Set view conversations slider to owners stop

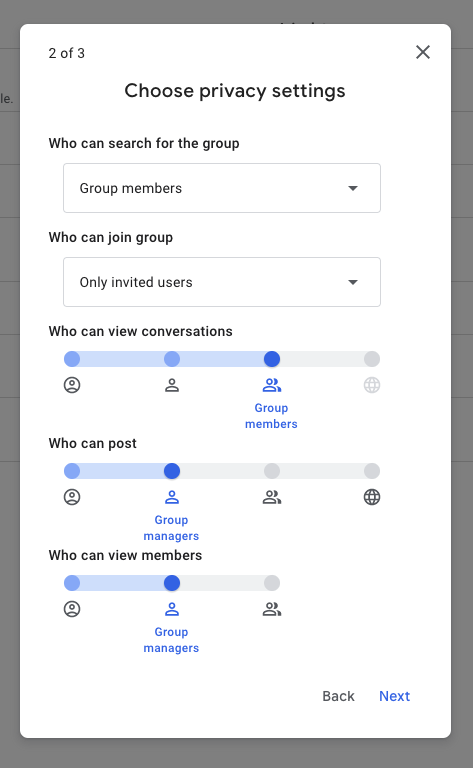[x=72, y=359]
